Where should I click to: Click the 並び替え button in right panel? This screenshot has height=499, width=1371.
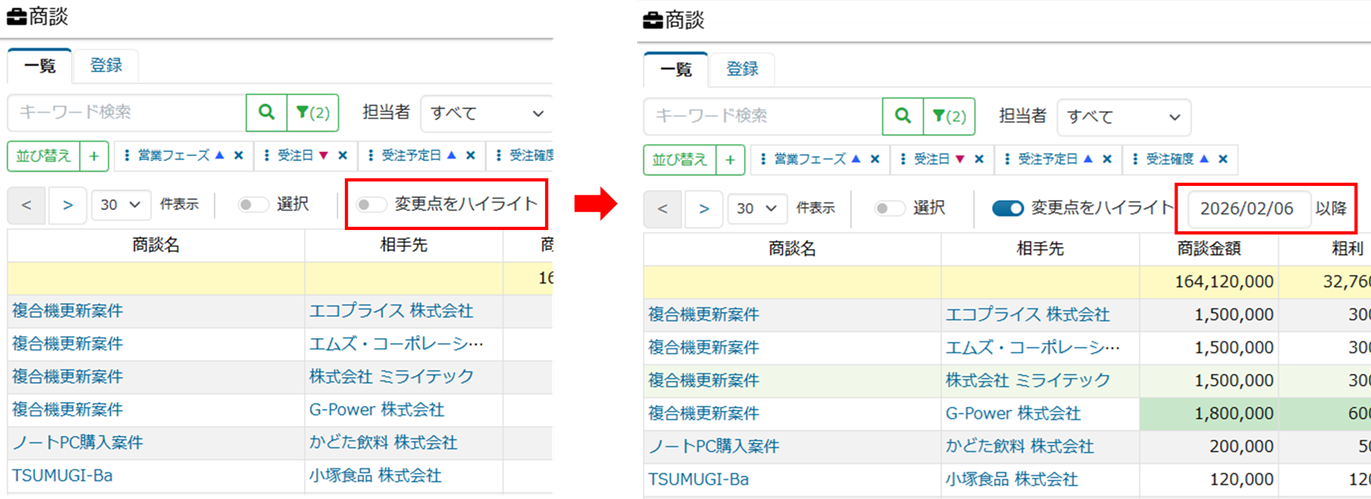coord(680,158)
